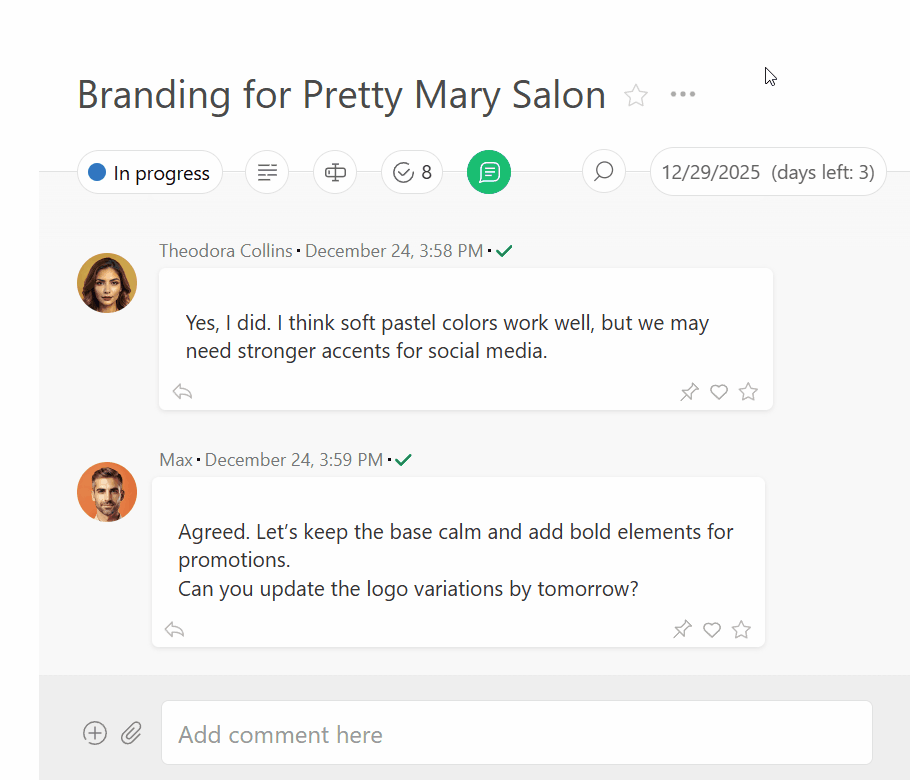Open the 12/29/2025 due date picker
Viewport: 910px width, 780px height.
click(x=767, y=171)
